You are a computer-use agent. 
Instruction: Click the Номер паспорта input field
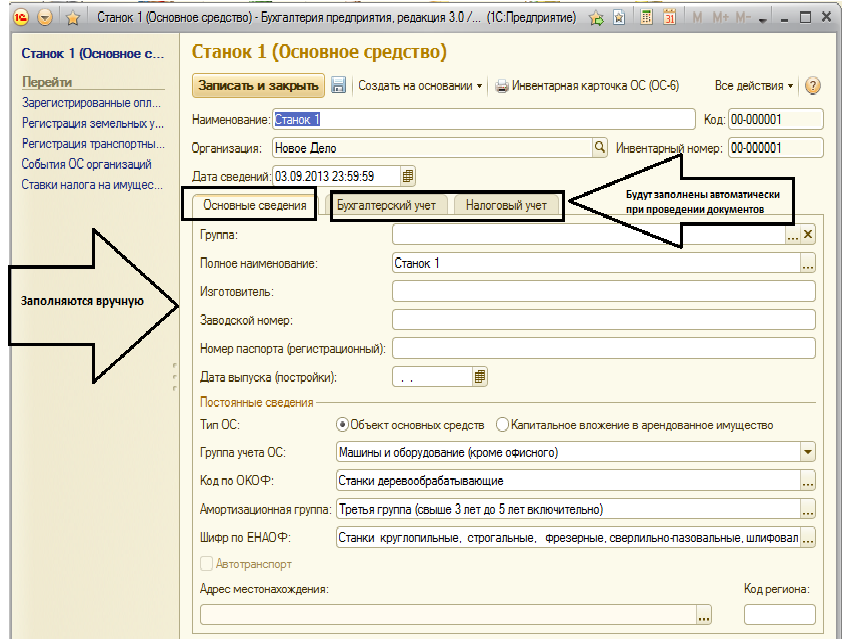point(603,349)
